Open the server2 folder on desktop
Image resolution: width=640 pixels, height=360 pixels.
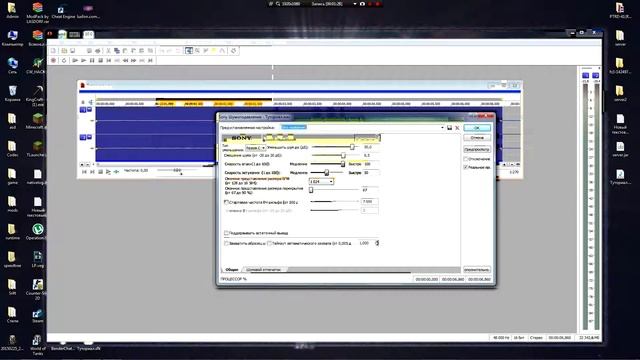pyautogui.click(x=620, y=93)
